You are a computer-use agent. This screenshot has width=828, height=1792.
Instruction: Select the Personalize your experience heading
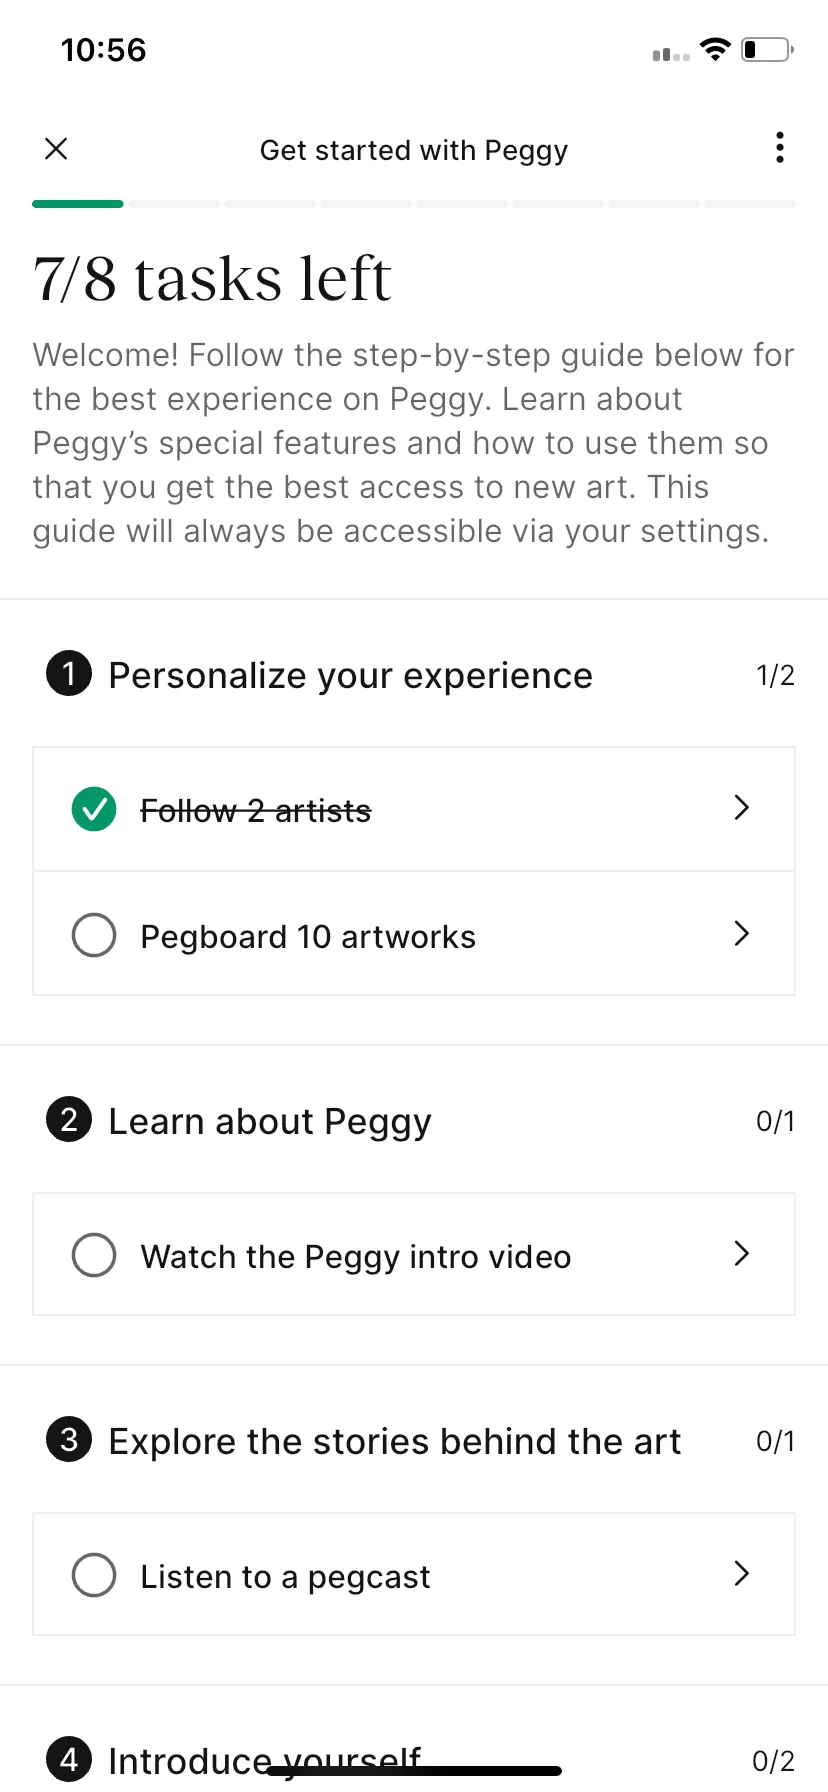click(350, 676)
